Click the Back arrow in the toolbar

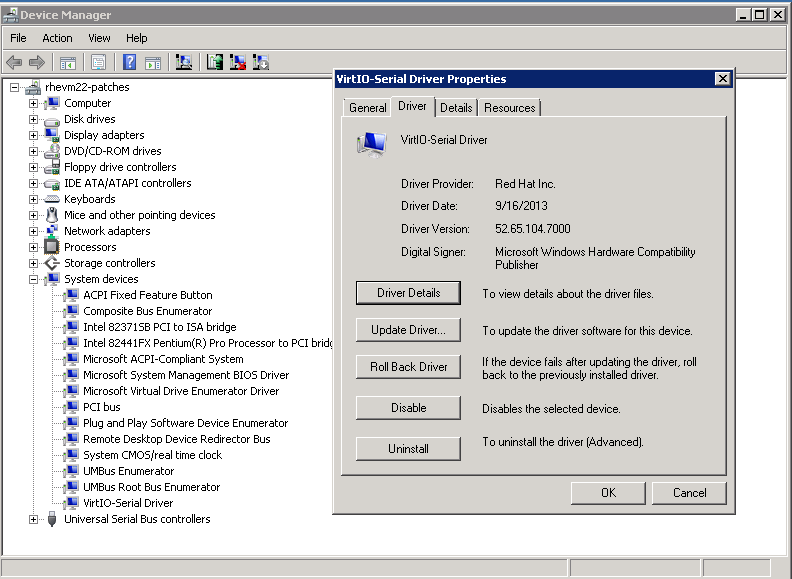click(14, 63)
